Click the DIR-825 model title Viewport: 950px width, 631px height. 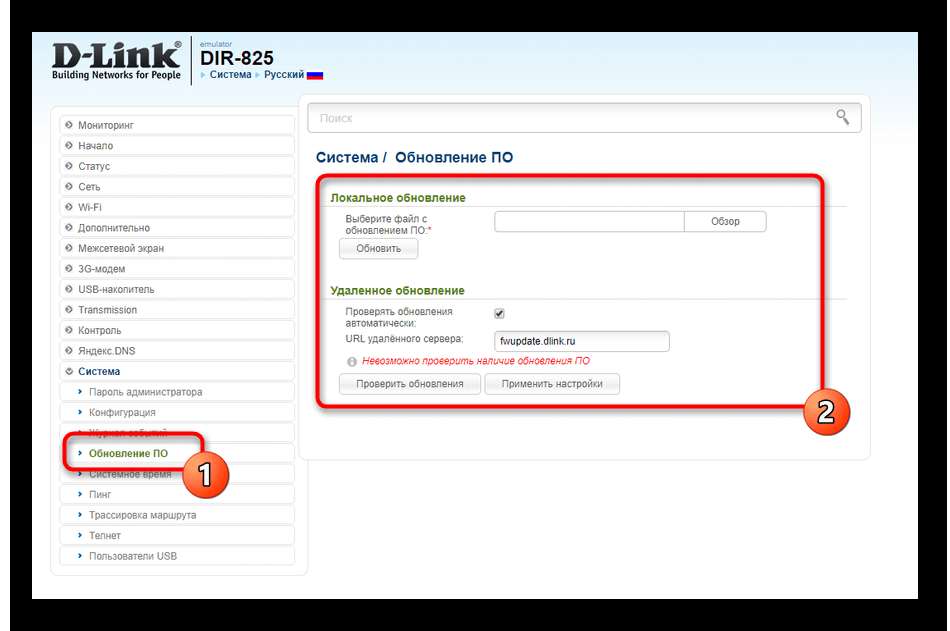pyautogui.click(x=237, y=58)
